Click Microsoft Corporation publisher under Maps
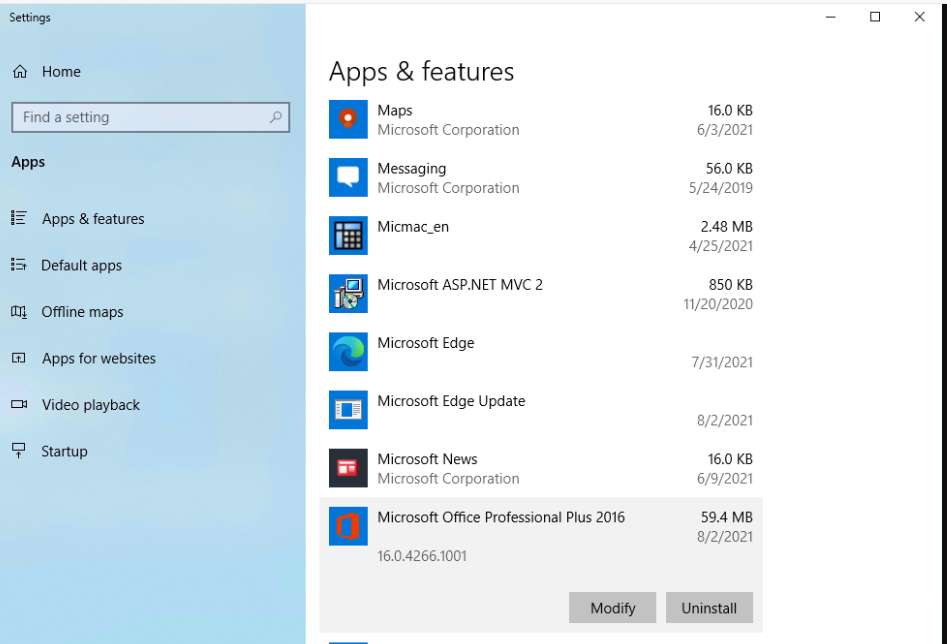 [448, 130]
